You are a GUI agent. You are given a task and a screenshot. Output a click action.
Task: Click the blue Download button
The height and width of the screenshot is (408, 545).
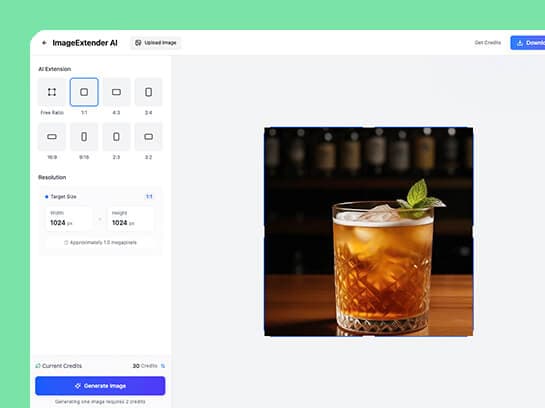click(528, 43)
